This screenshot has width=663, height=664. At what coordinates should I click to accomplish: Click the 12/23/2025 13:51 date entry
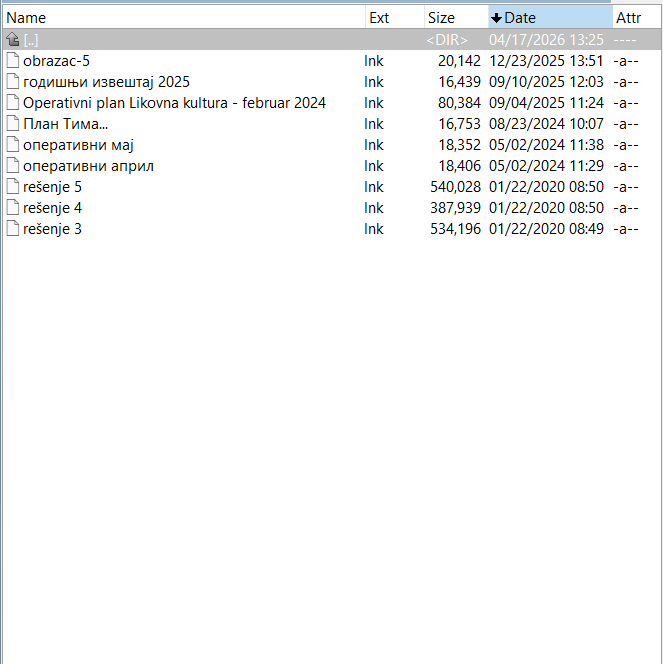[546, 61]
